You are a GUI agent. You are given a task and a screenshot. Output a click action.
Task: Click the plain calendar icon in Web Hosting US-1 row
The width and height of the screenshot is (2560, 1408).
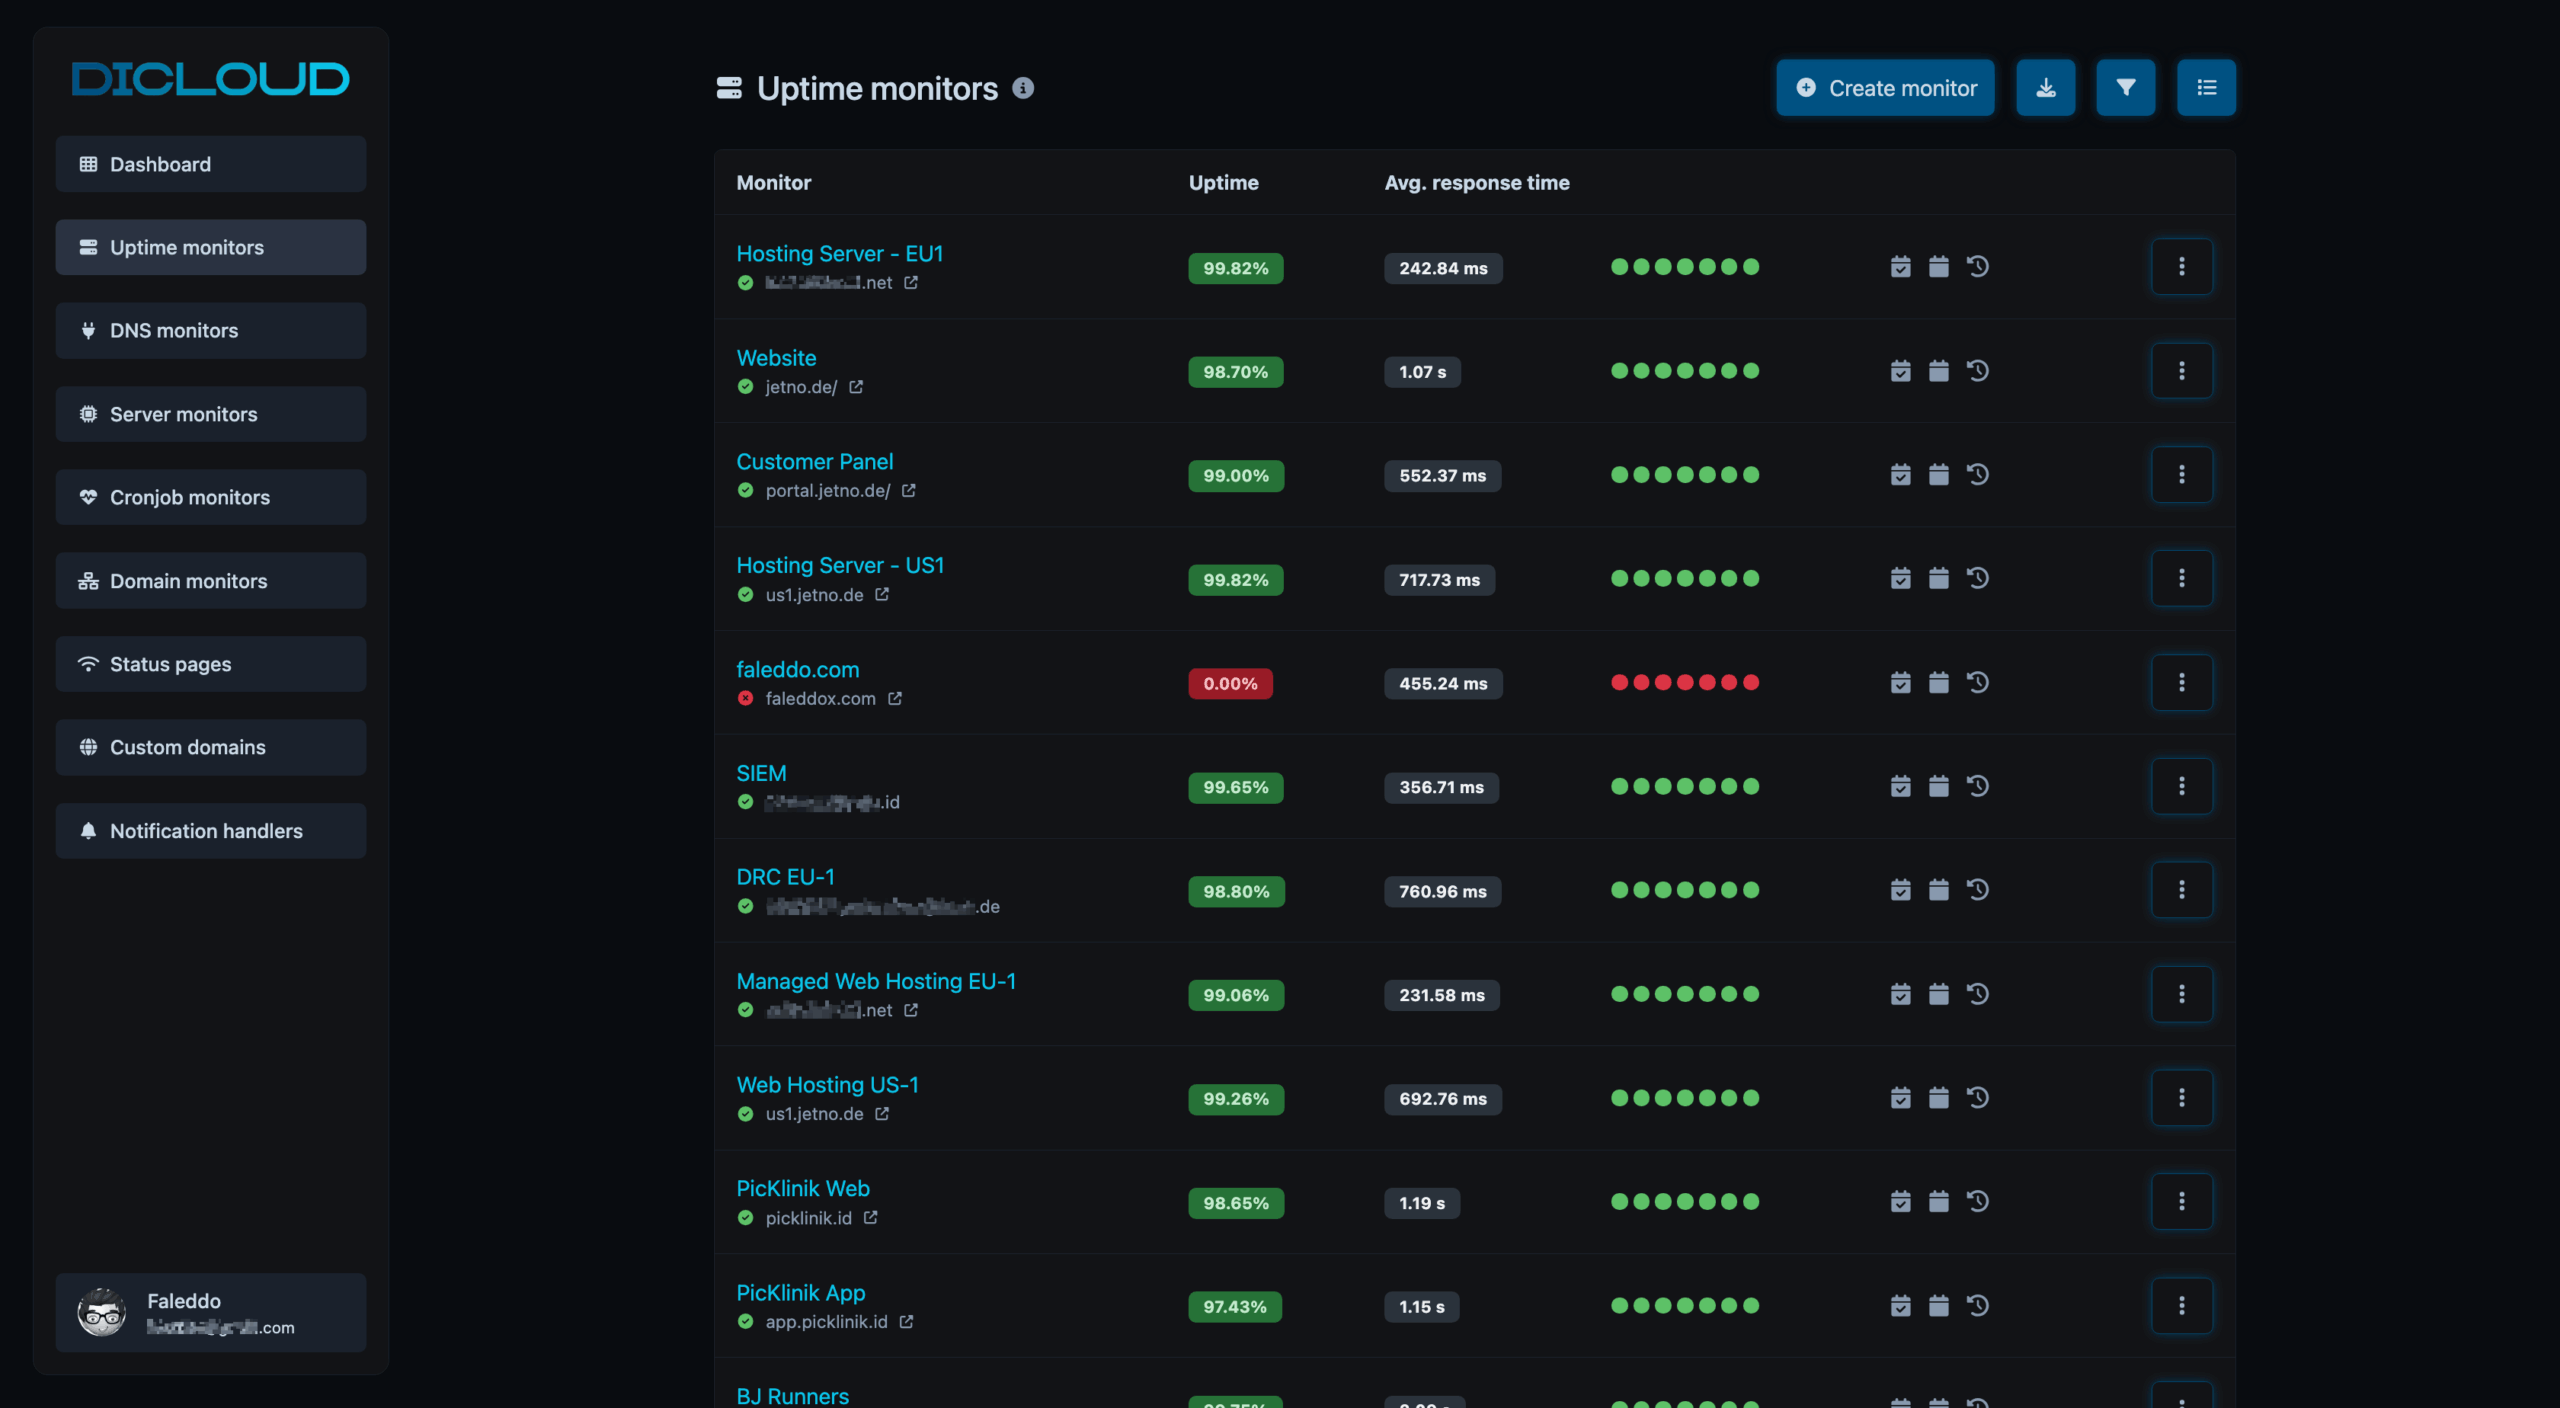tap(1938, 1098)
